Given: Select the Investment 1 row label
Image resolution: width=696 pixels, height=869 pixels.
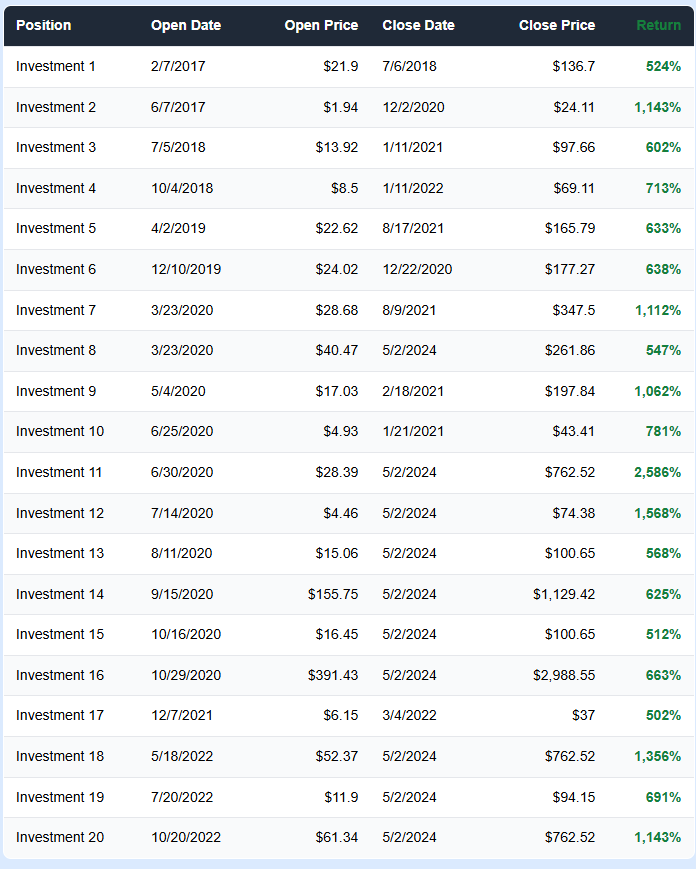Looking at the screenshot, I should [x=56, y=66].
